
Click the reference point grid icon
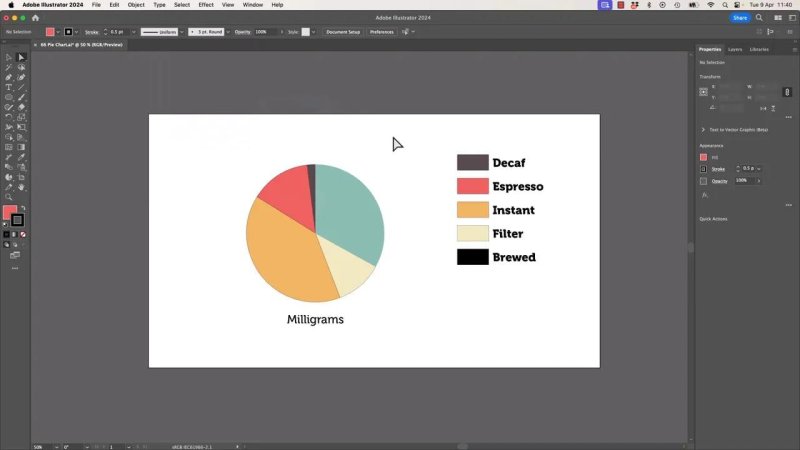(704, 92)
